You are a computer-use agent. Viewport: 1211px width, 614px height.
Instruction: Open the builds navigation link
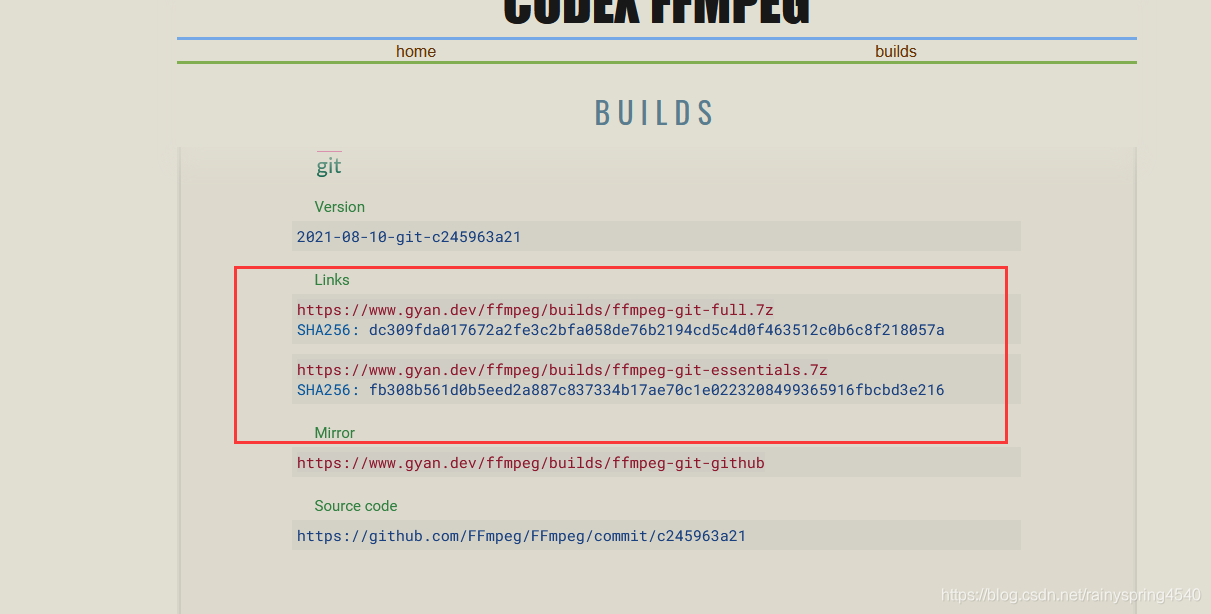coord(895,51)
